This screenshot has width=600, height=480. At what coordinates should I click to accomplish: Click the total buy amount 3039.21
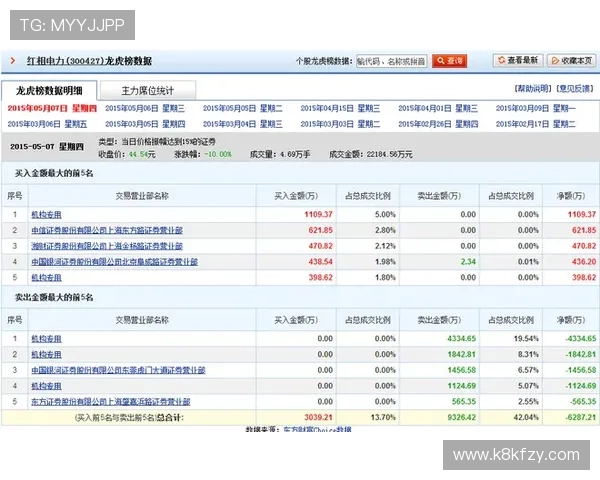(x=318, y=417)
